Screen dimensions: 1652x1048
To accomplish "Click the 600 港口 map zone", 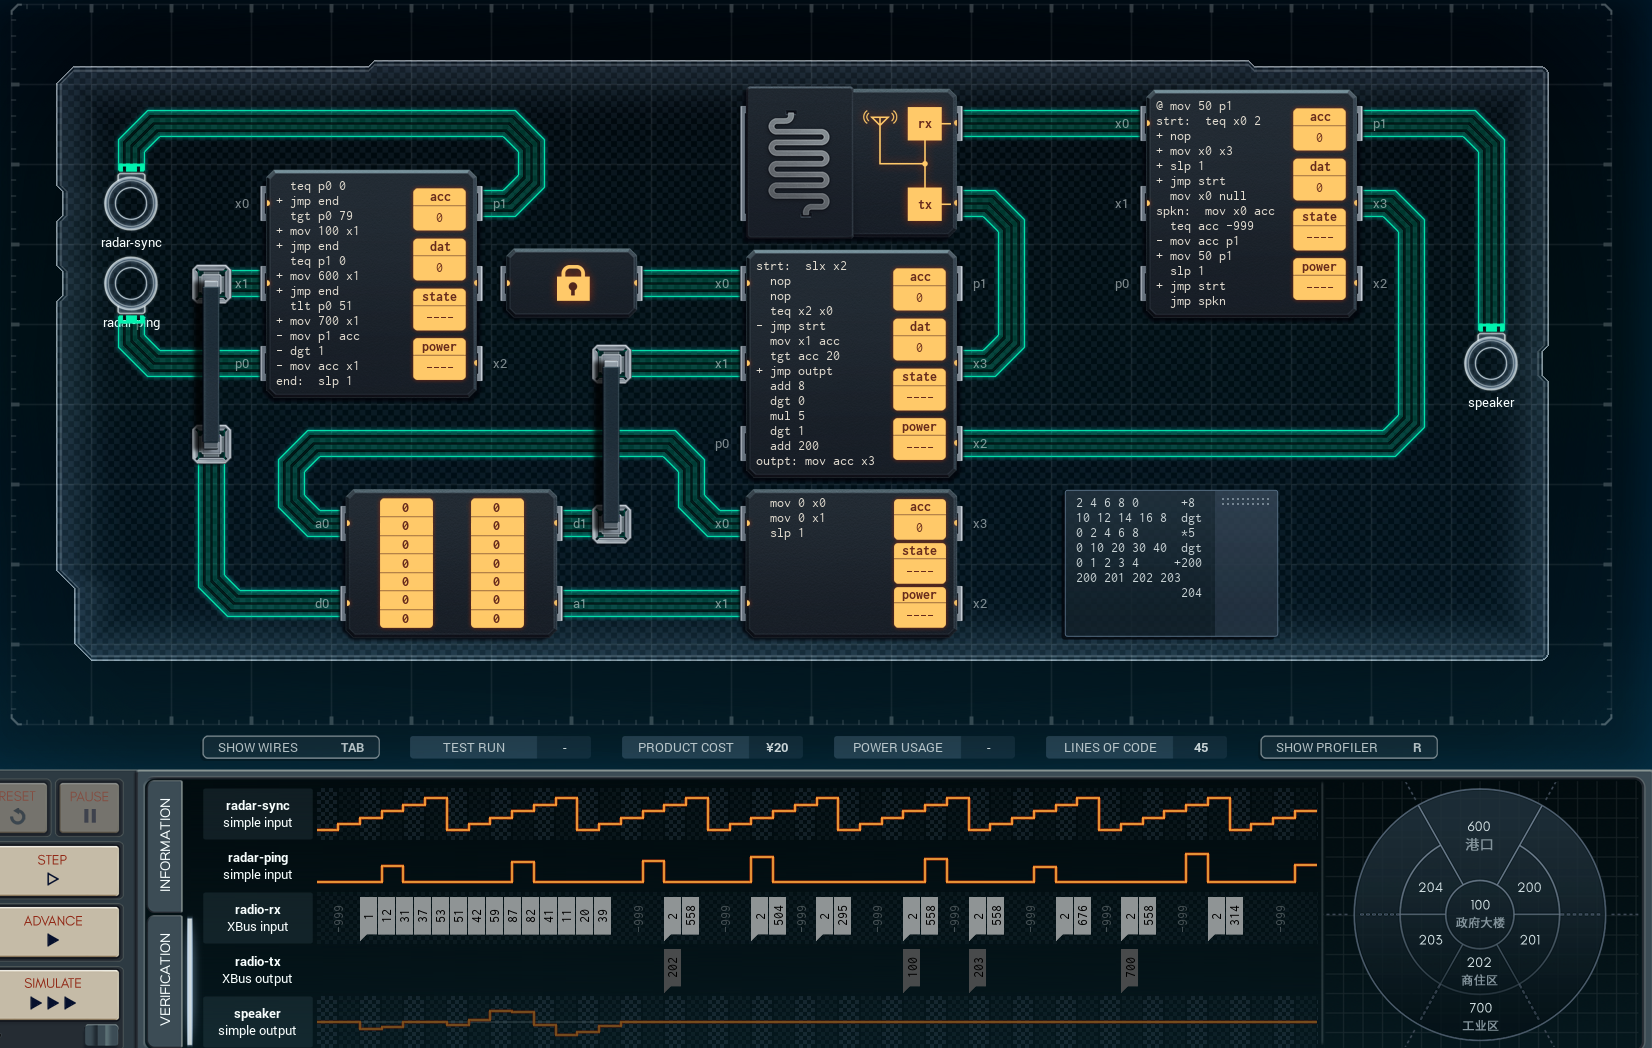I will click(1479, 835).
